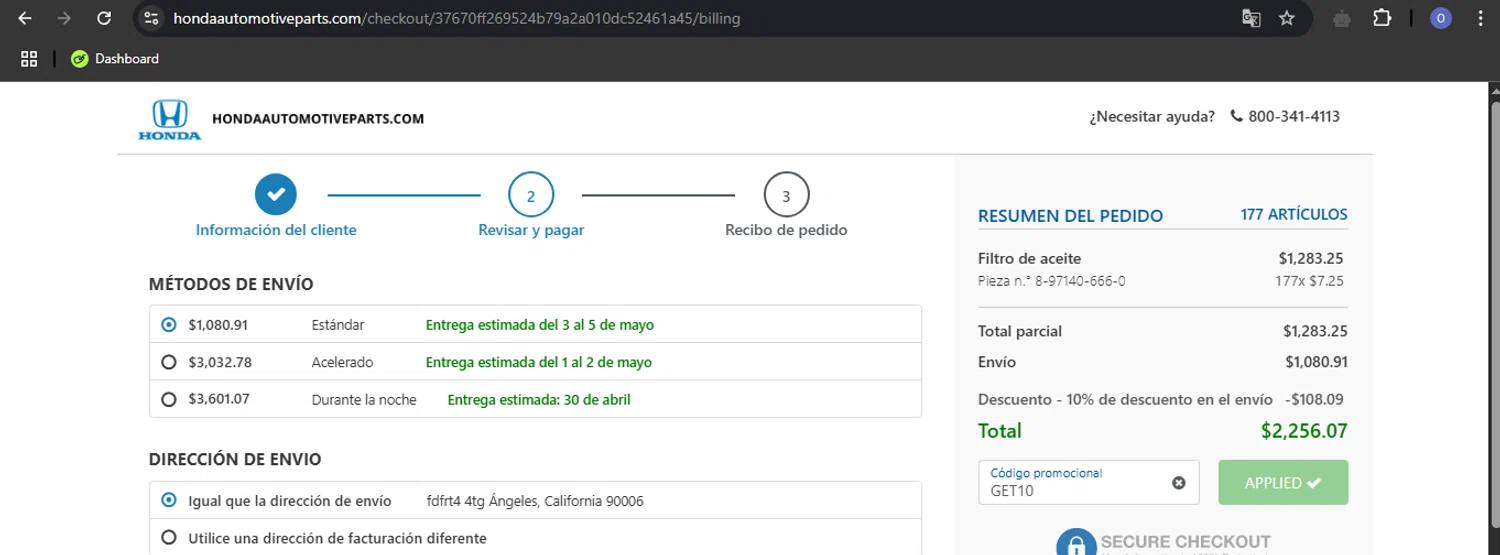This screenshot has width=1500, height=555.
Task: Click the 177 ARTÍCULOS label
Action: tap(1294, 214)
